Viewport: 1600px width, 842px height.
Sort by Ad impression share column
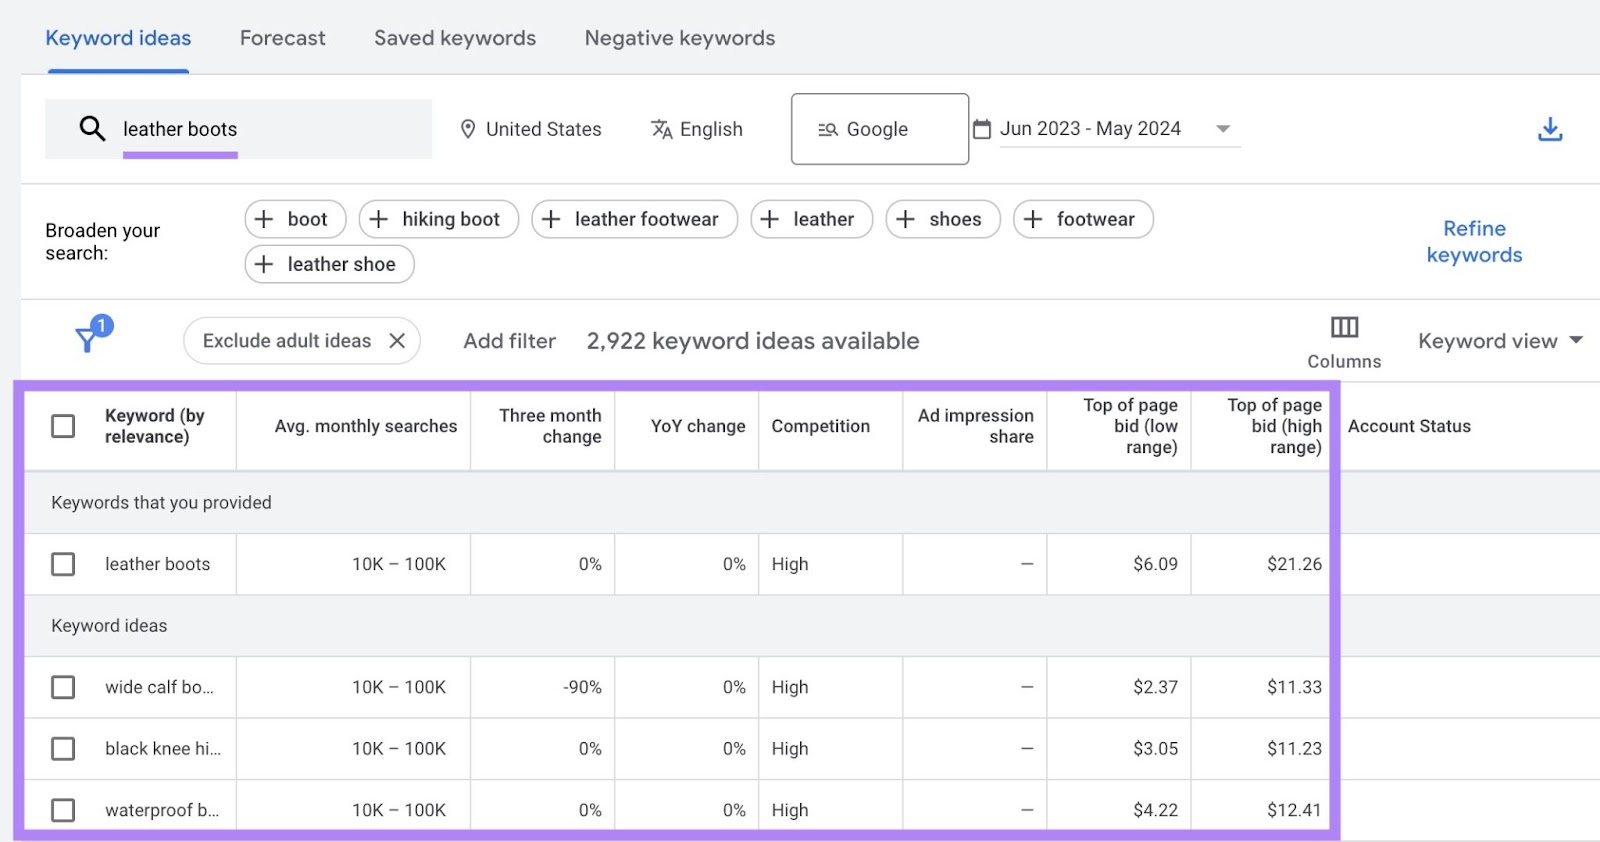976,426
